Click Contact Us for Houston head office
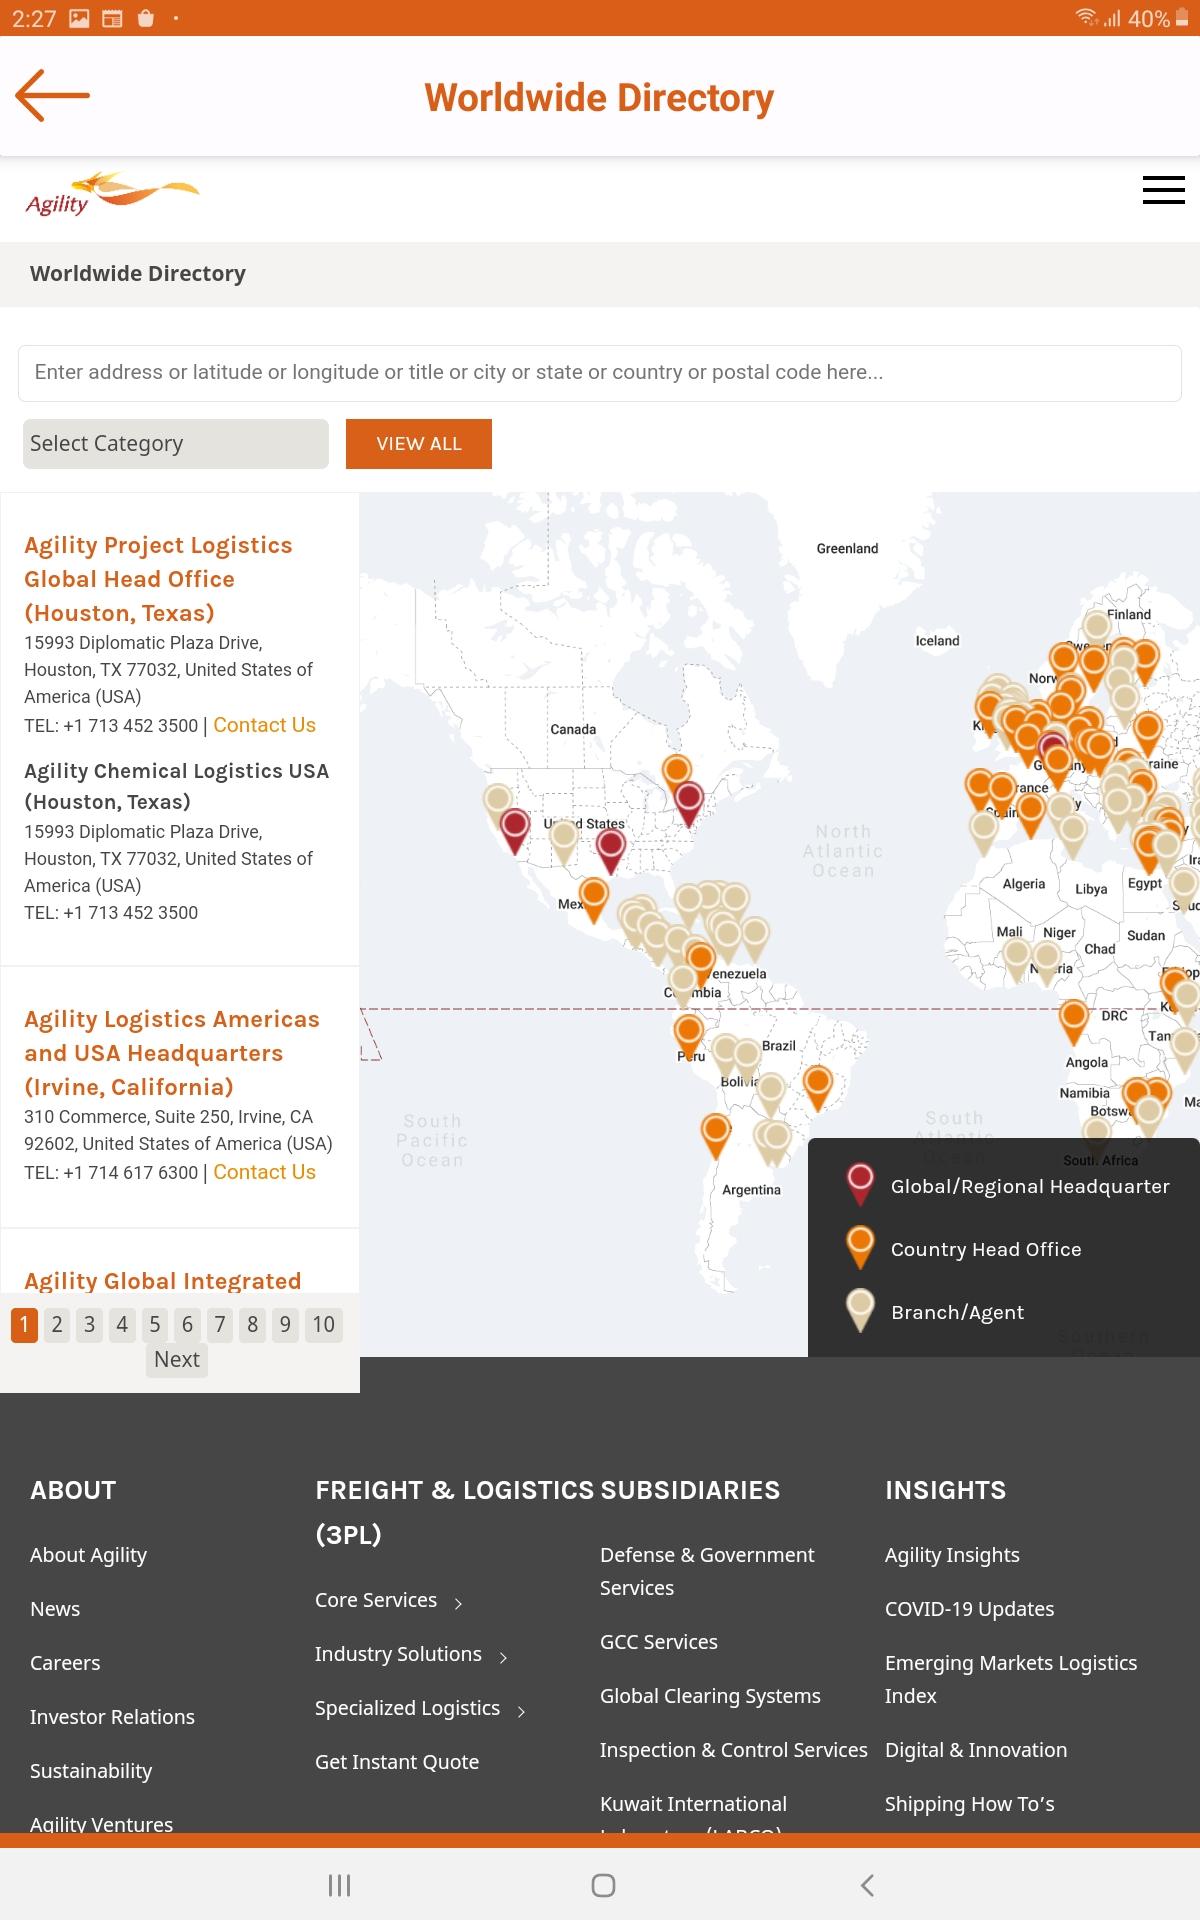1200x1920 pixels. (x=264, y=725)
